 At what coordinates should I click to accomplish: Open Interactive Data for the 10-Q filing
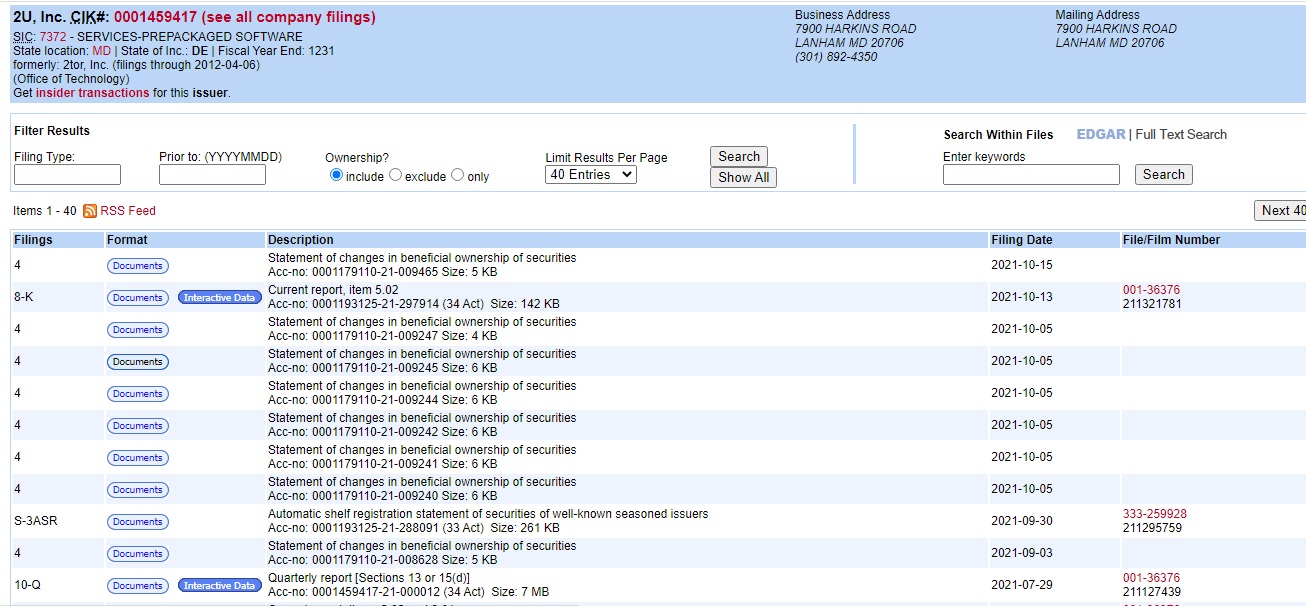[x=219, y=586]
